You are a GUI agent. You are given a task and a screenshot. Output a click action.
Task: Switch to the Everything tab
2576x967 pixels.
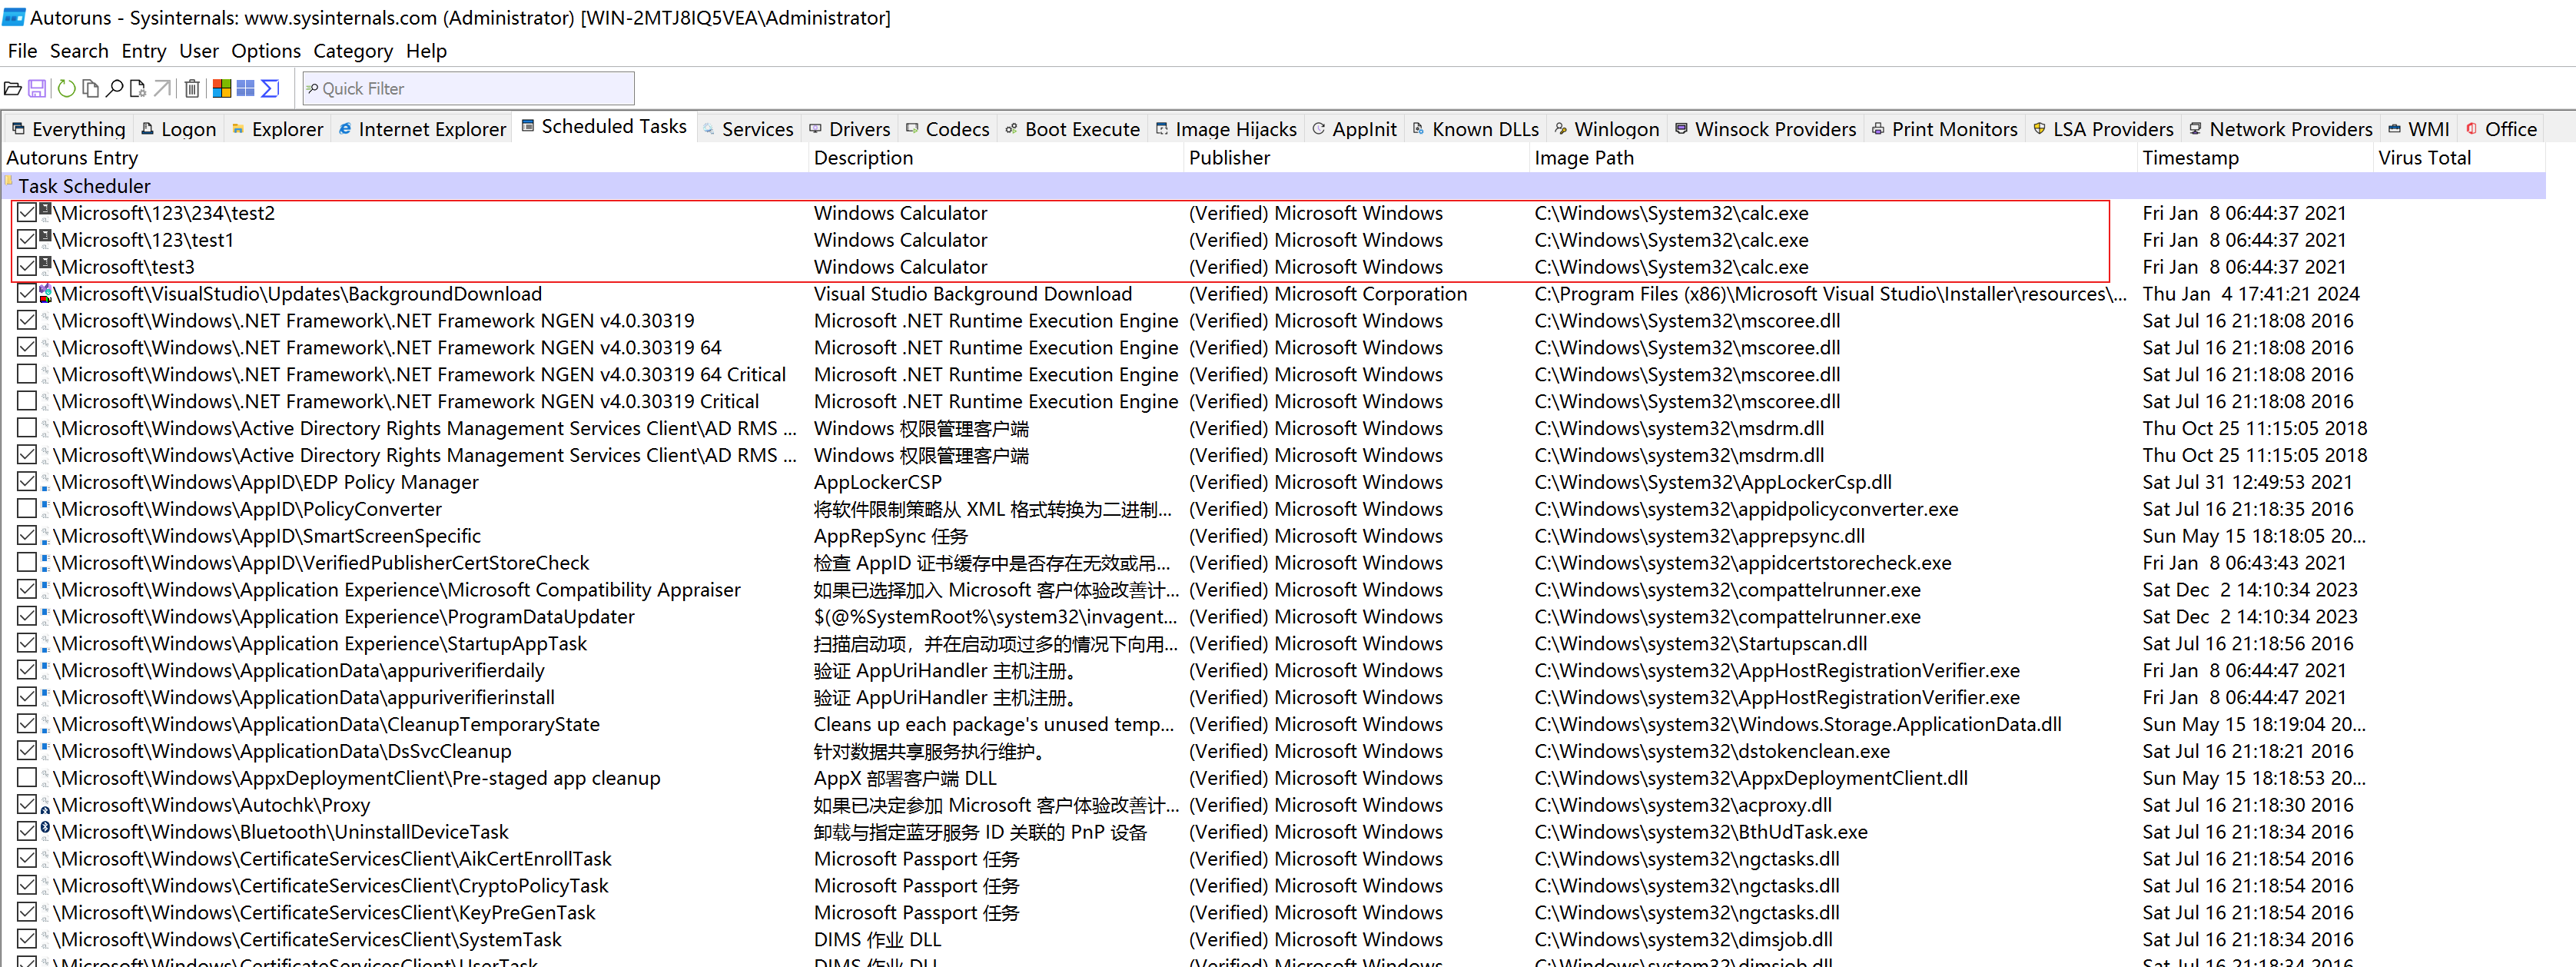coord(69,129)
